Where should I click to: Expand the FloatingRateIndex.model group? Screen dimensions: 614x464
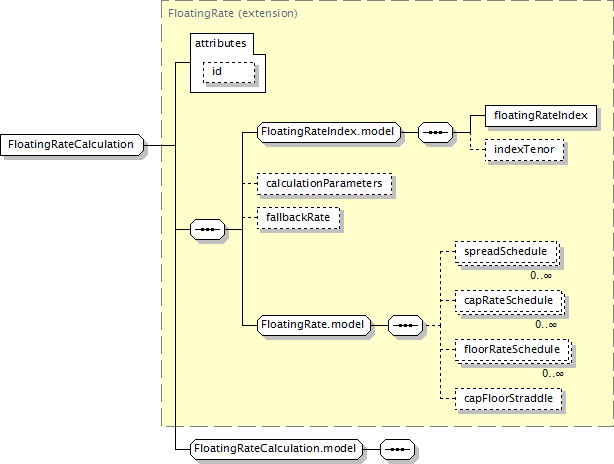328,131
